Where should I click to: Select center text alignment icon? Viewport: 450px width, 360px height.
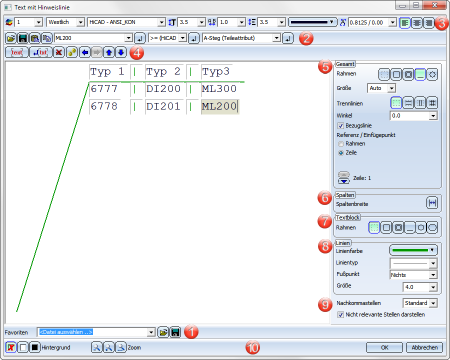pyautogui.click(x=417, y=23)
